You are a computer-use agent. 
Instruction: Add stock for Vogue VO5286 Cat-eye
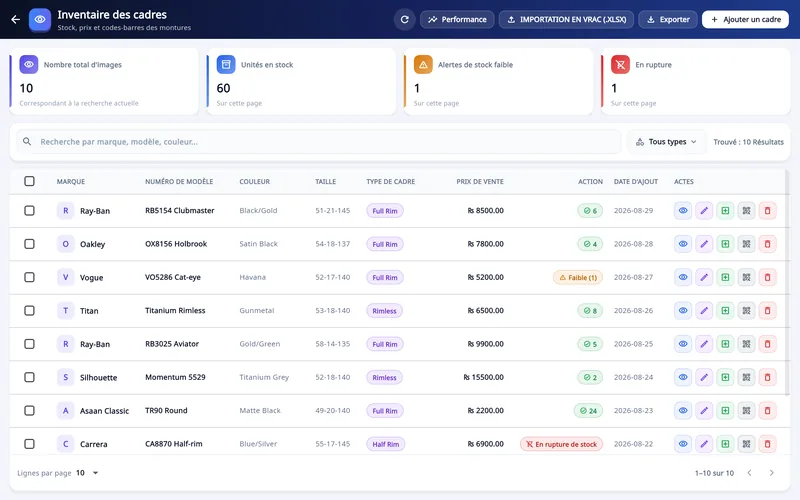point(725,277)
